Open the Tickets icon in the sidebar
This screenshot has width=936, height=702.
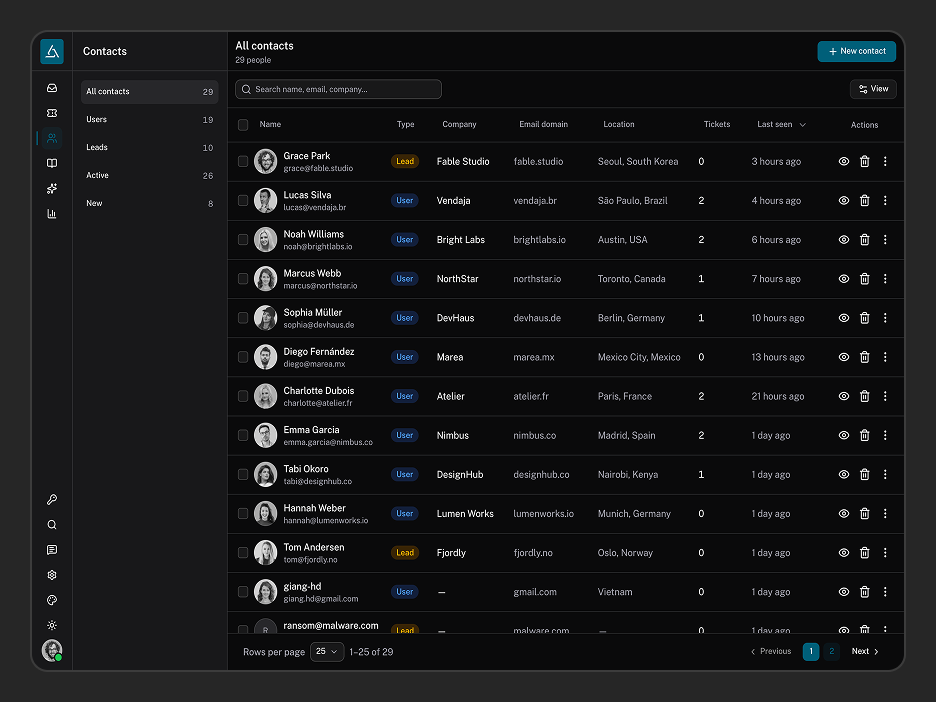52,113
